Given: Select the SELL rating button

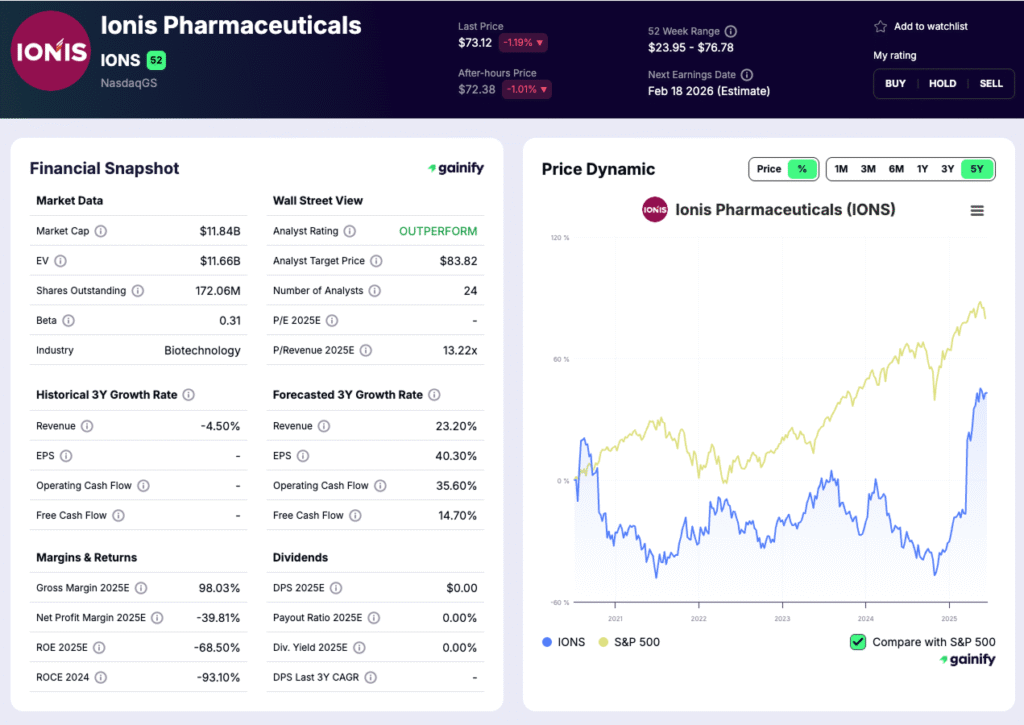Looking at the screenshot, I should [991, 84].
